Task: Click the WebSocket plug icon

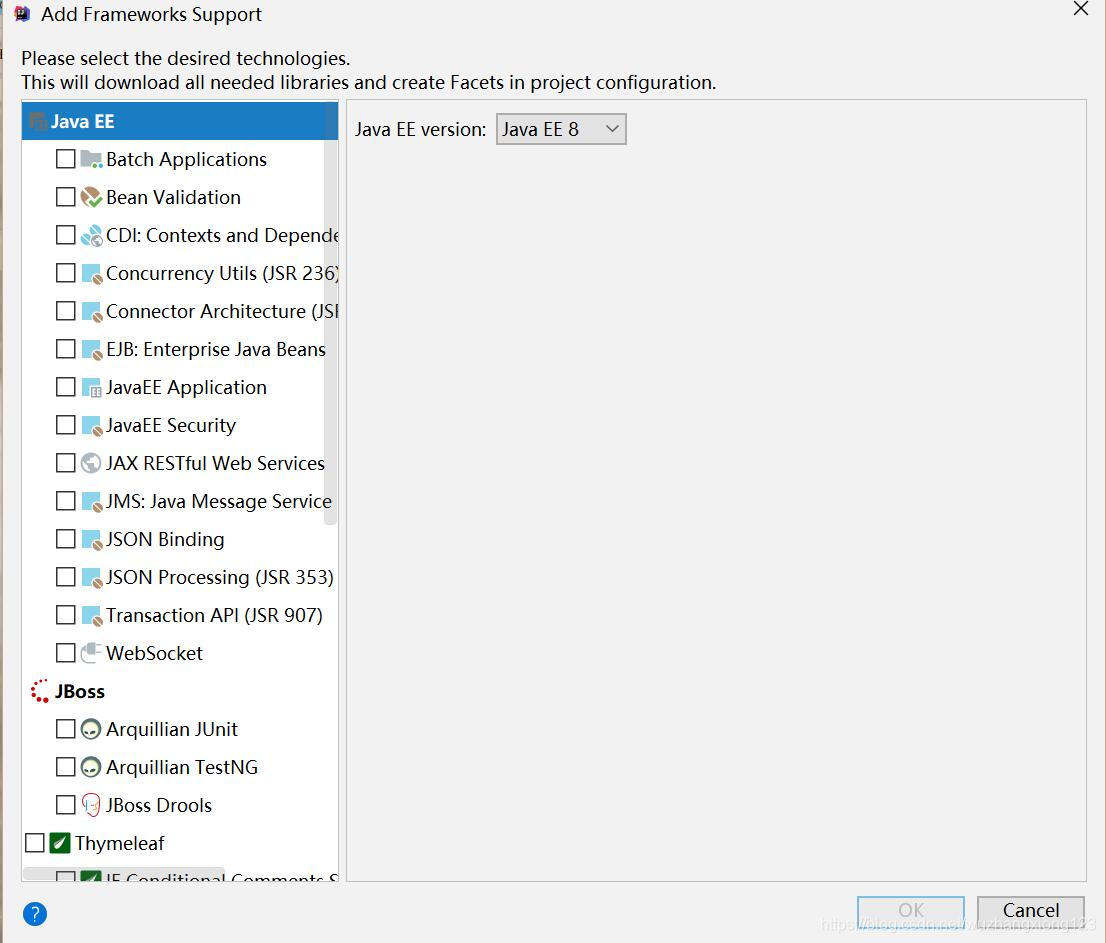Action: coord(92,654)
